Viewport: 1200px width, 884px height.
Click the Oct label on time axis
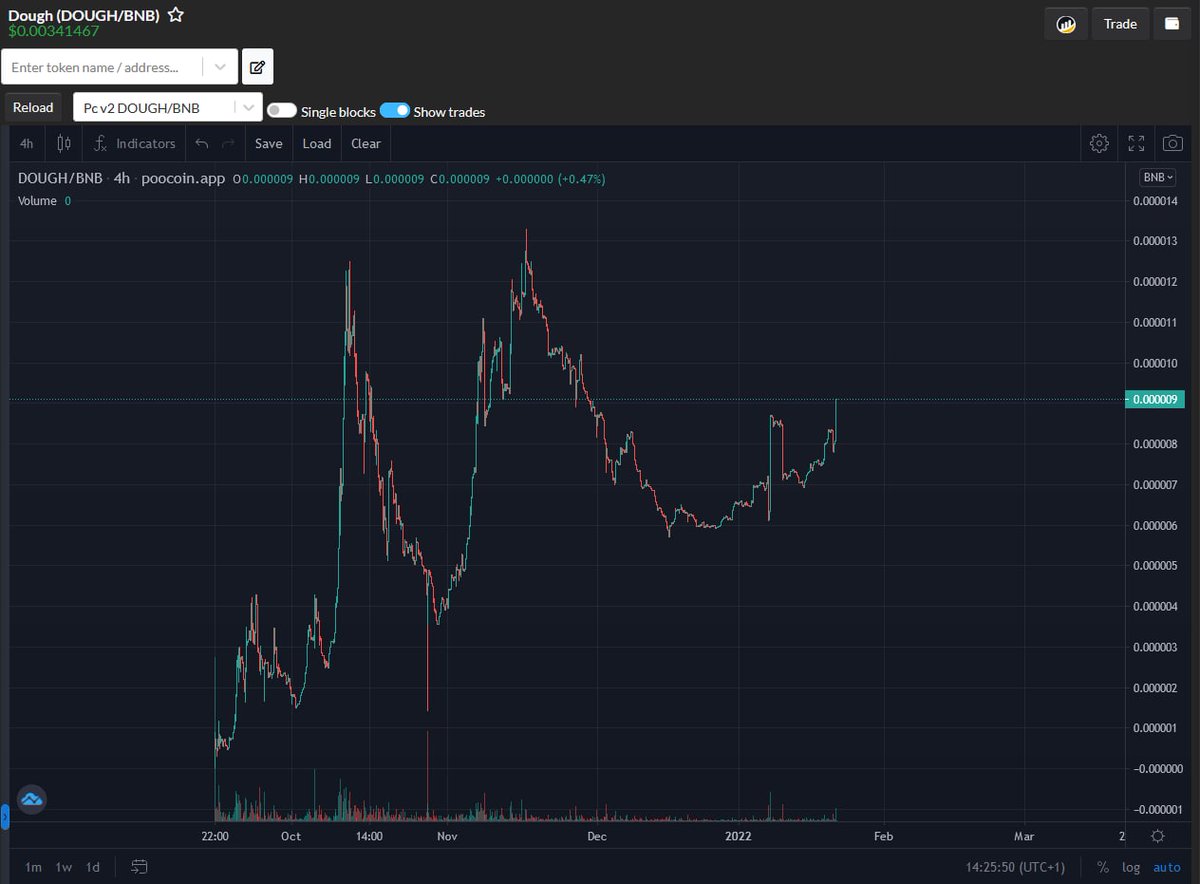(x=291, y=836)
